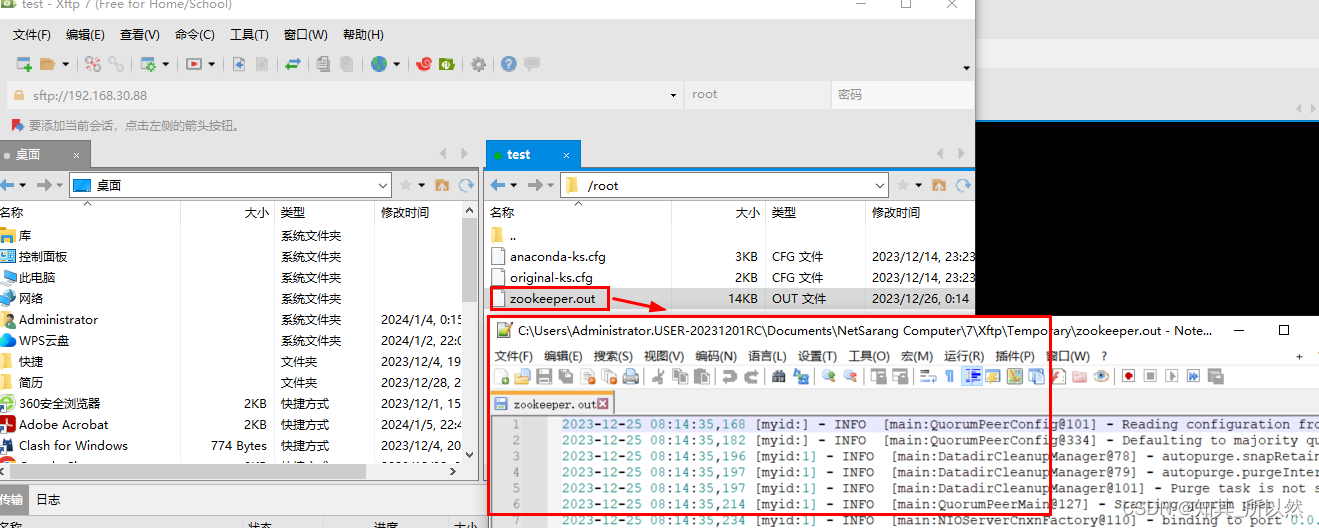Image resolution: width=1319 pixels, height=528 pixels.
Task: Expand the local path 桌面 combo box
Action: 383,185
